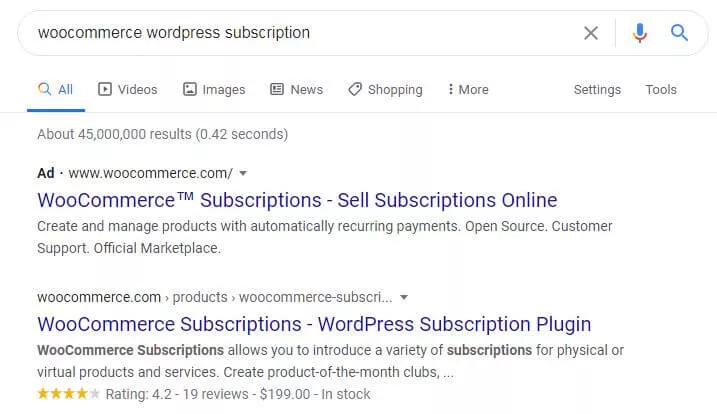The image size is (717, 414).
Task: Click the blue search magnifier icon
Action: click(x=680, y=33)
